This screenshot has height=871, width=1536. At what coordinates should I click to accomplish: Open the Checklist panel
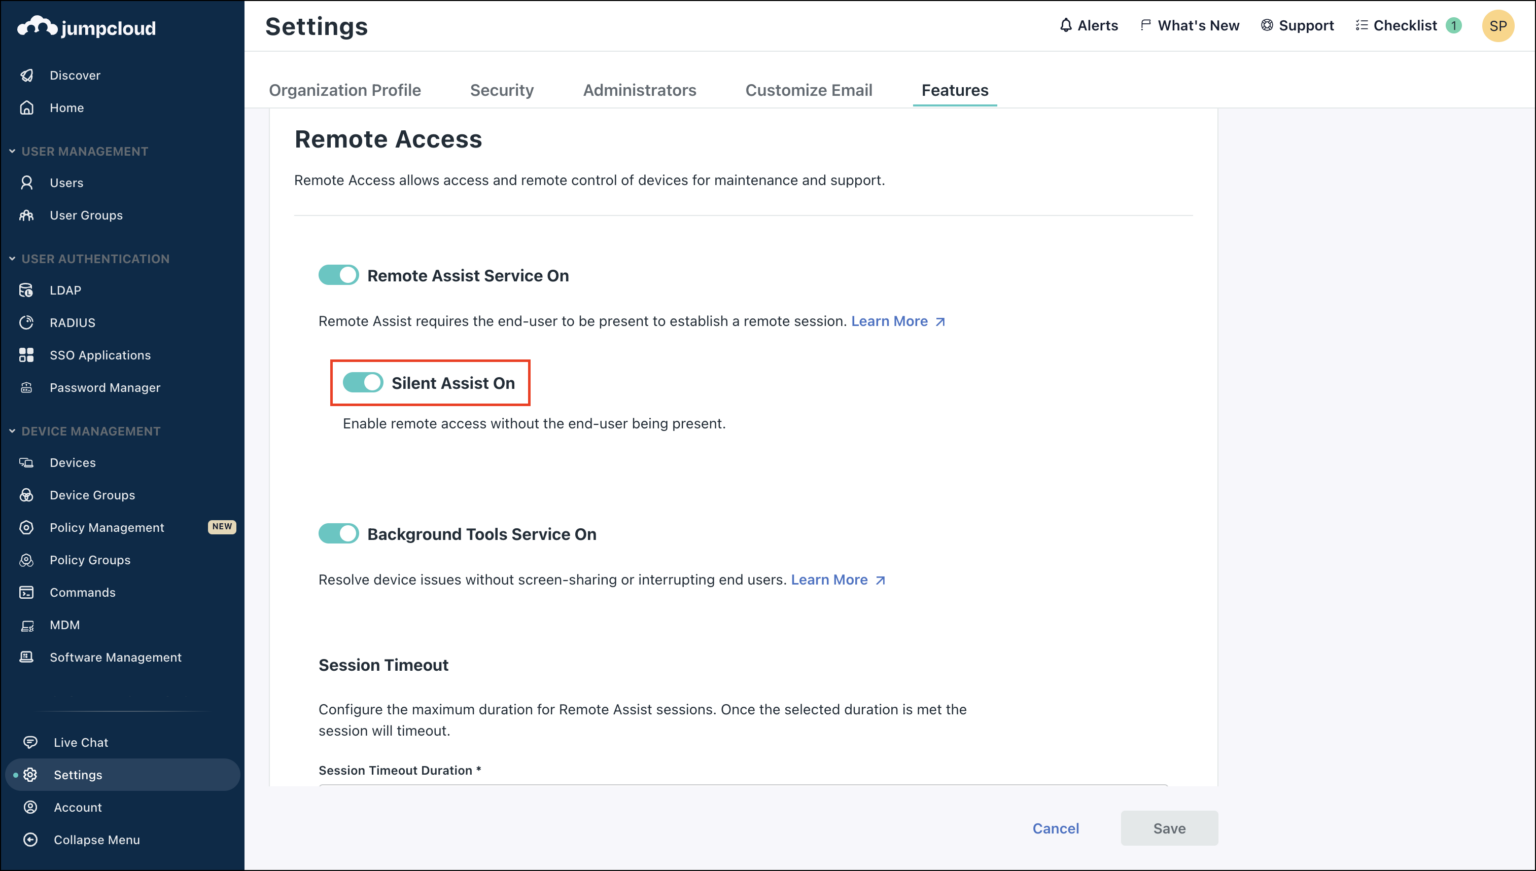click(x=1405, y=25)
